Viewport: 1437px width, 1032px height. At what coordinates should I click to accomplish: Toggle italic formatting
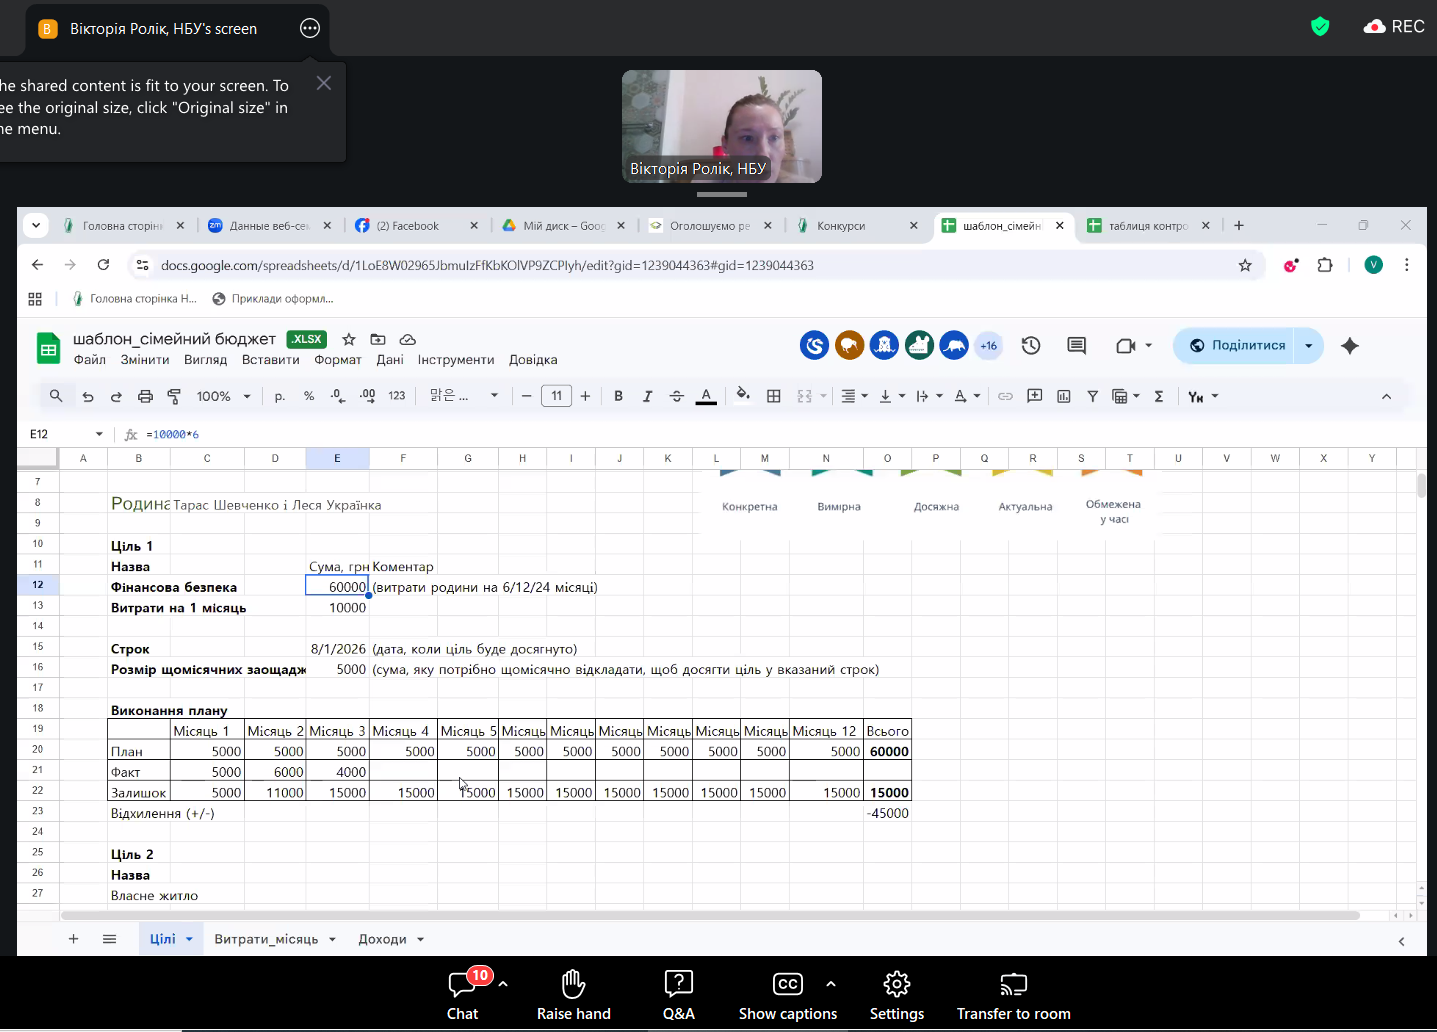(x=647, y=397)
